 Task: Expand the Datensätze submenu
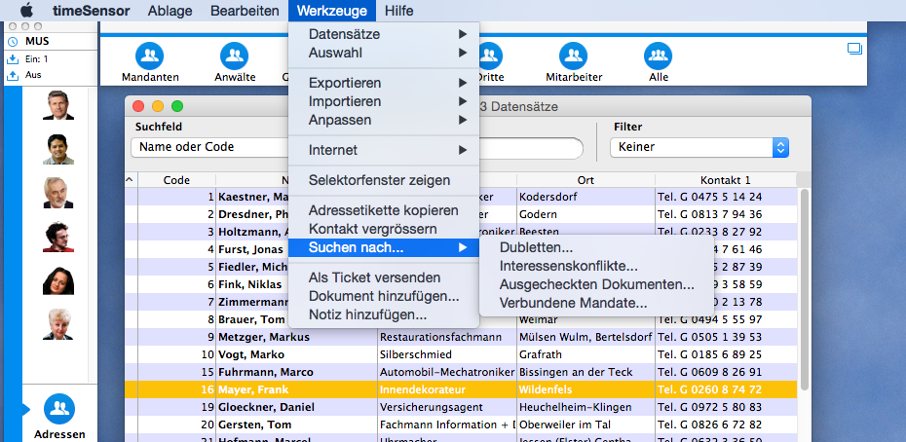pyautogui.click(x=384, y=34)
